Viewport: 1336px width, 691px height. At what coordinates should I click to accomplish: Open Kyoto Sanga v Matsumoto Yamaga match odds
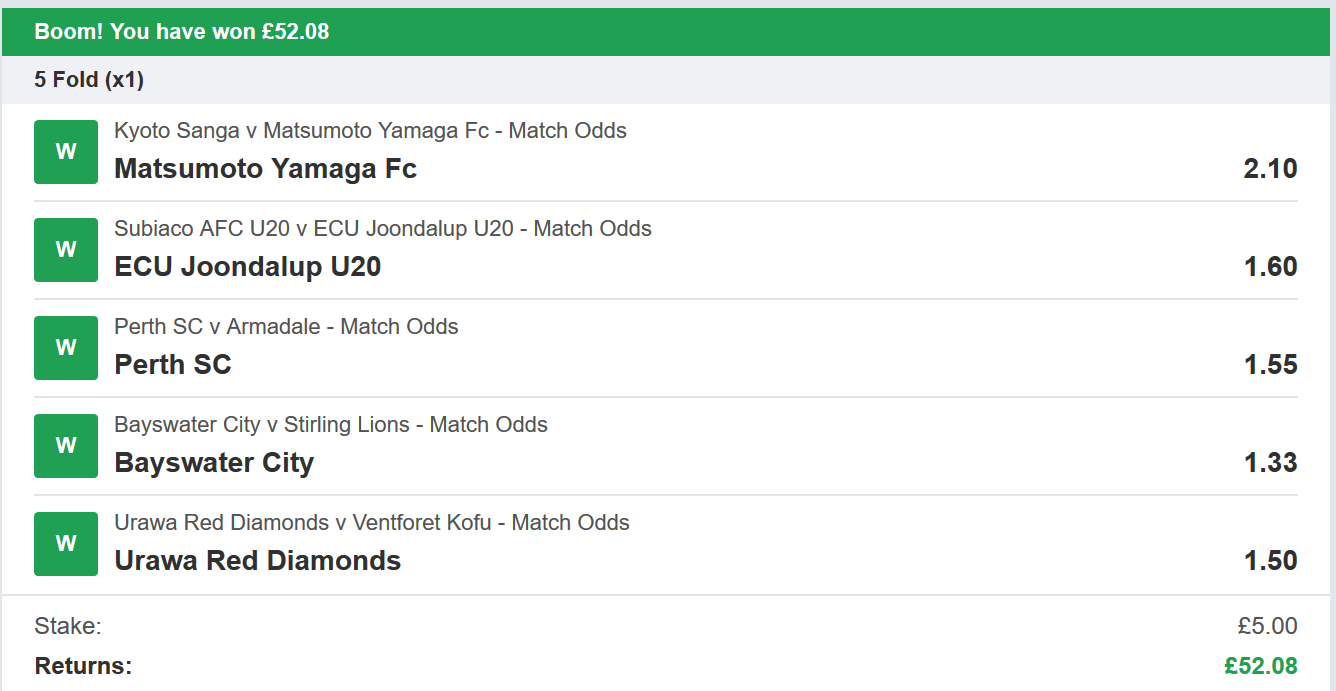[x=370, y=131]
